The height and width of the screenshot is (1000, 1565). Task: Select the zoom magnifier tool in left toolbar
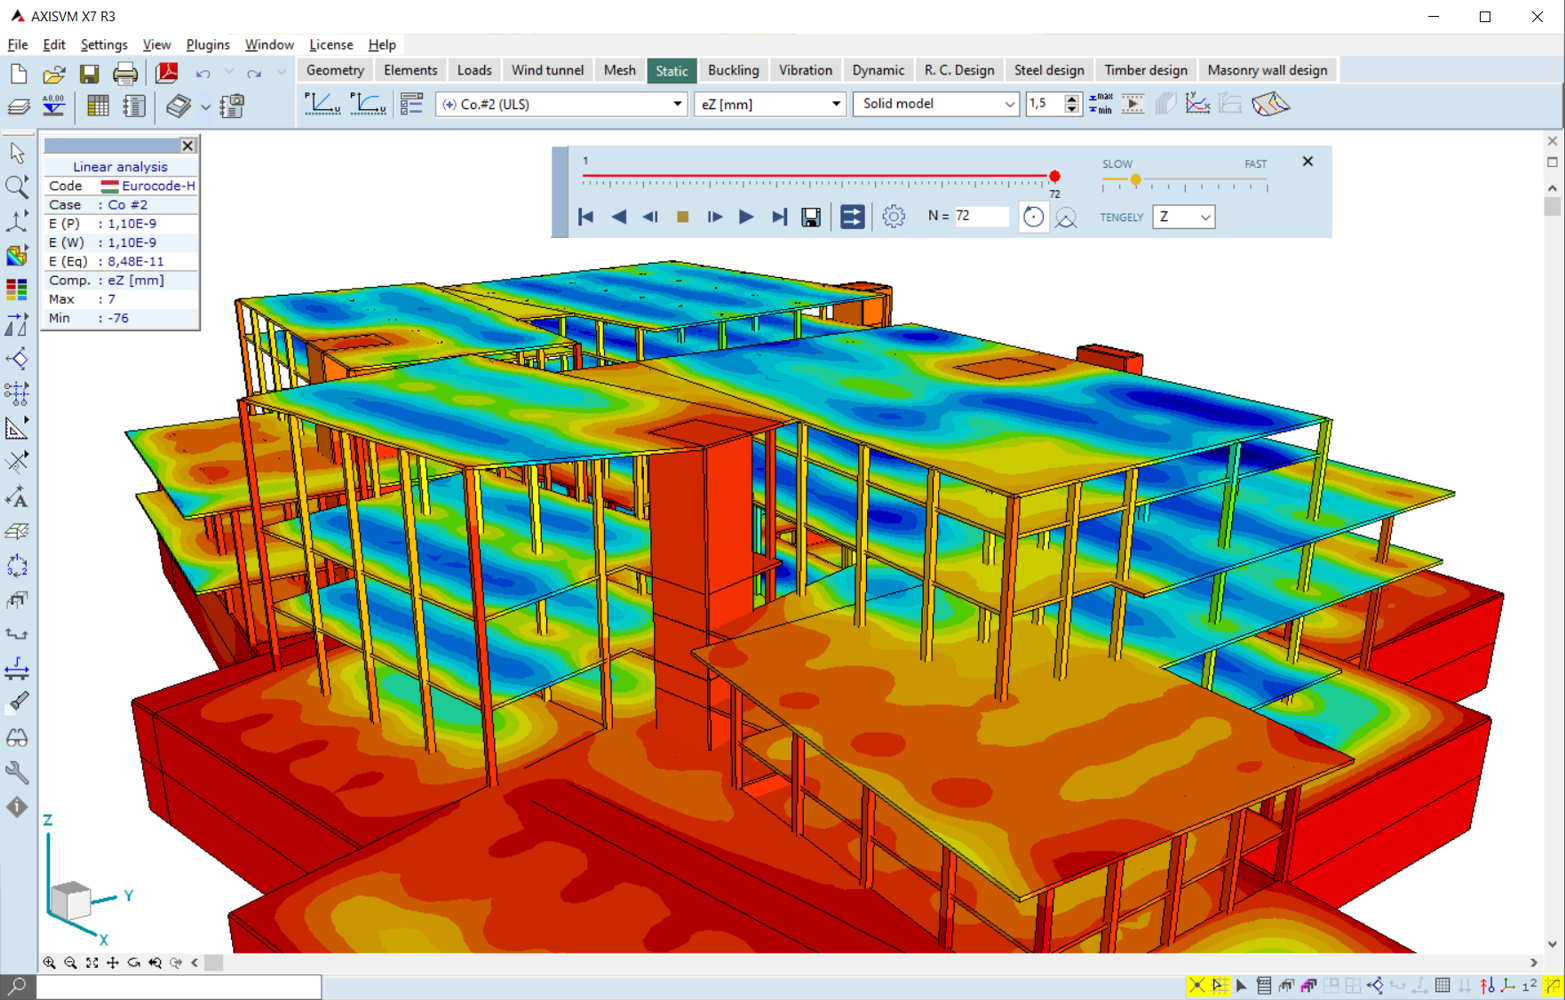pyautogui.click(x=17, y=186)
